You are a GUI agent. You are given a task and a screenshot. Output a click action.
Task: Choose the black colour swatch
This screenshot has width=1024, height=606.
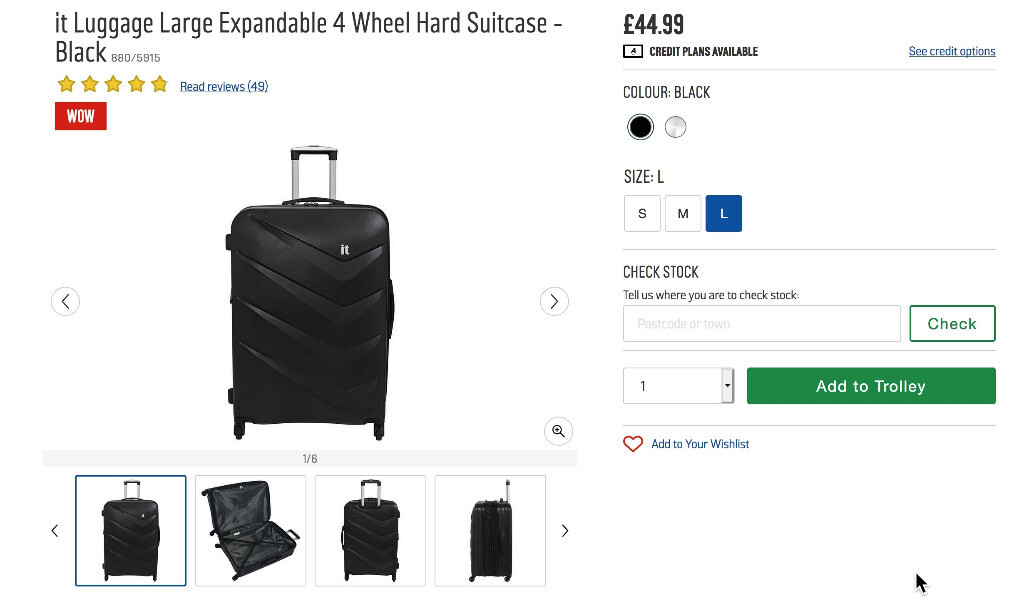(641, 127)
